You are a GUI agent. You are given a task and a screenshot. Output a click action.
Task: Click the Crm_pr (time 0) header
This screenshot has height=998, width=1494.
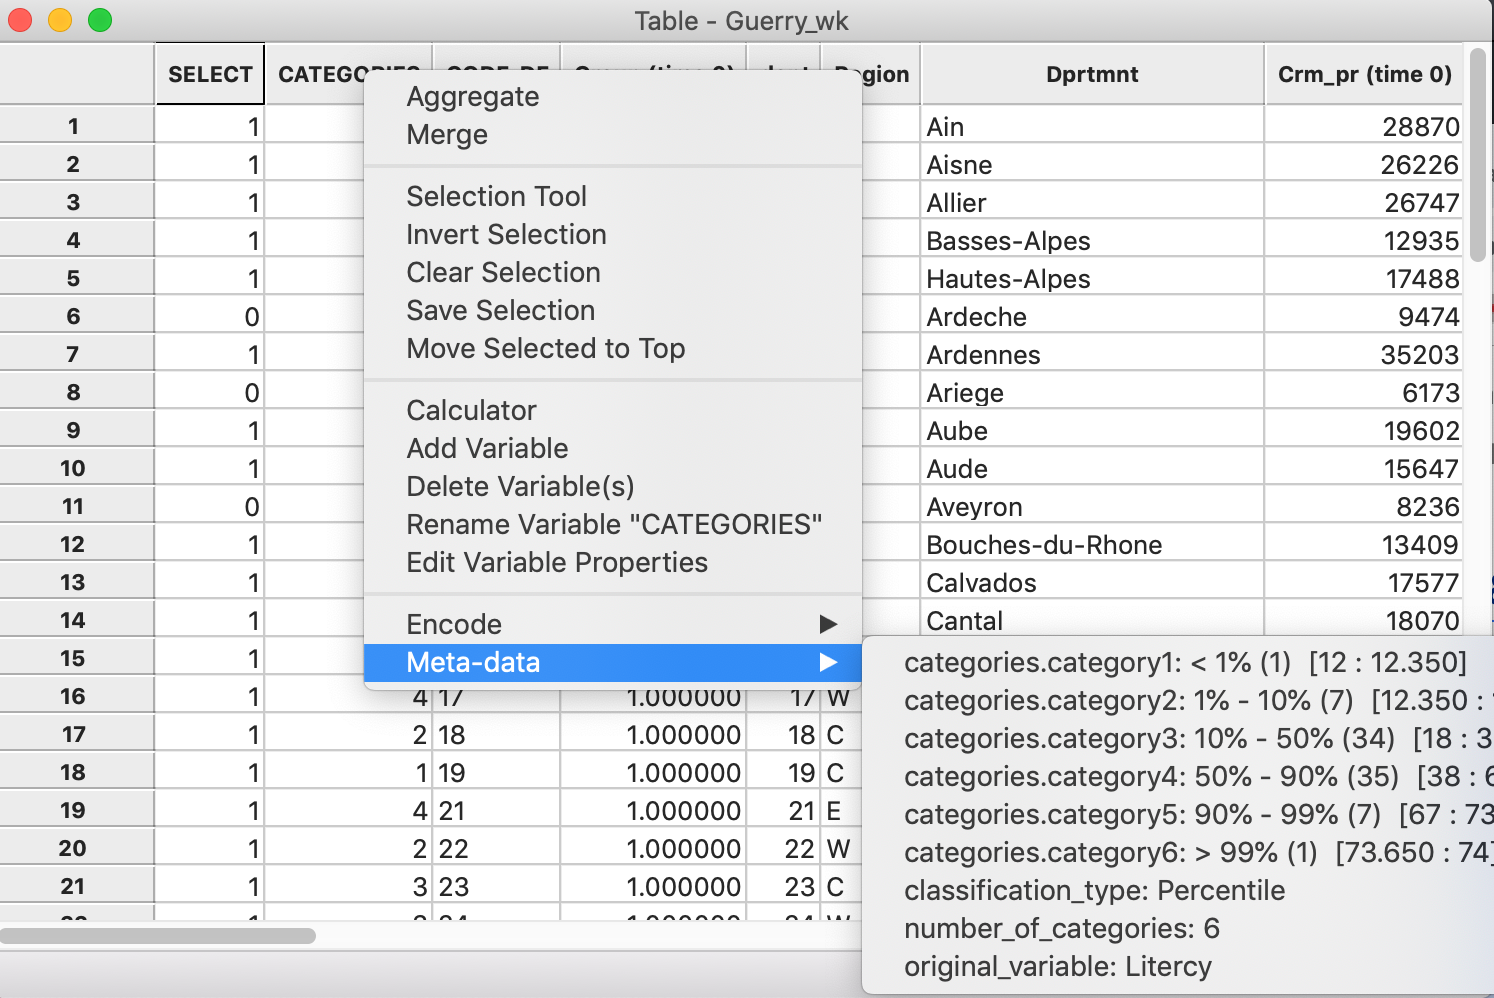pos(1363,73)
